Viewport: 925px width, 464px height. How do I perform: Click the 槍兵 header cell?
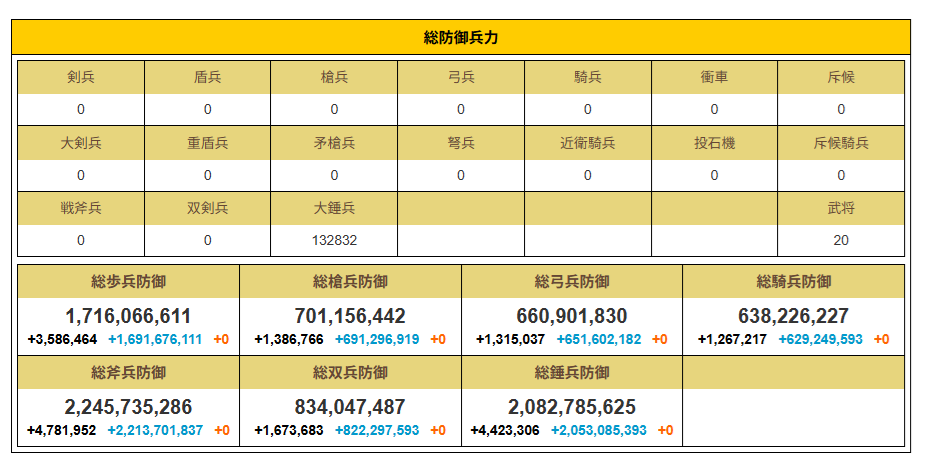(x=334, y=77)
